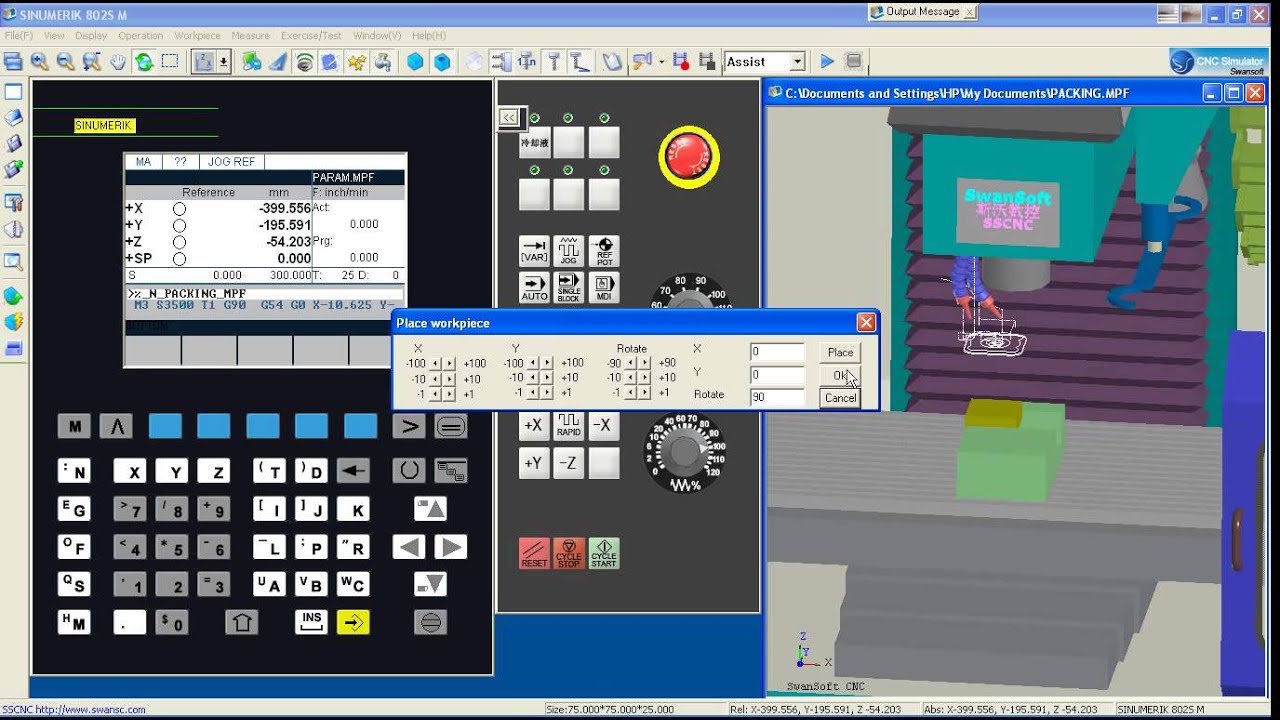The image size is (1280, 720).
Task: Switch machine to AUTO mode
Action: coord(534,288)
